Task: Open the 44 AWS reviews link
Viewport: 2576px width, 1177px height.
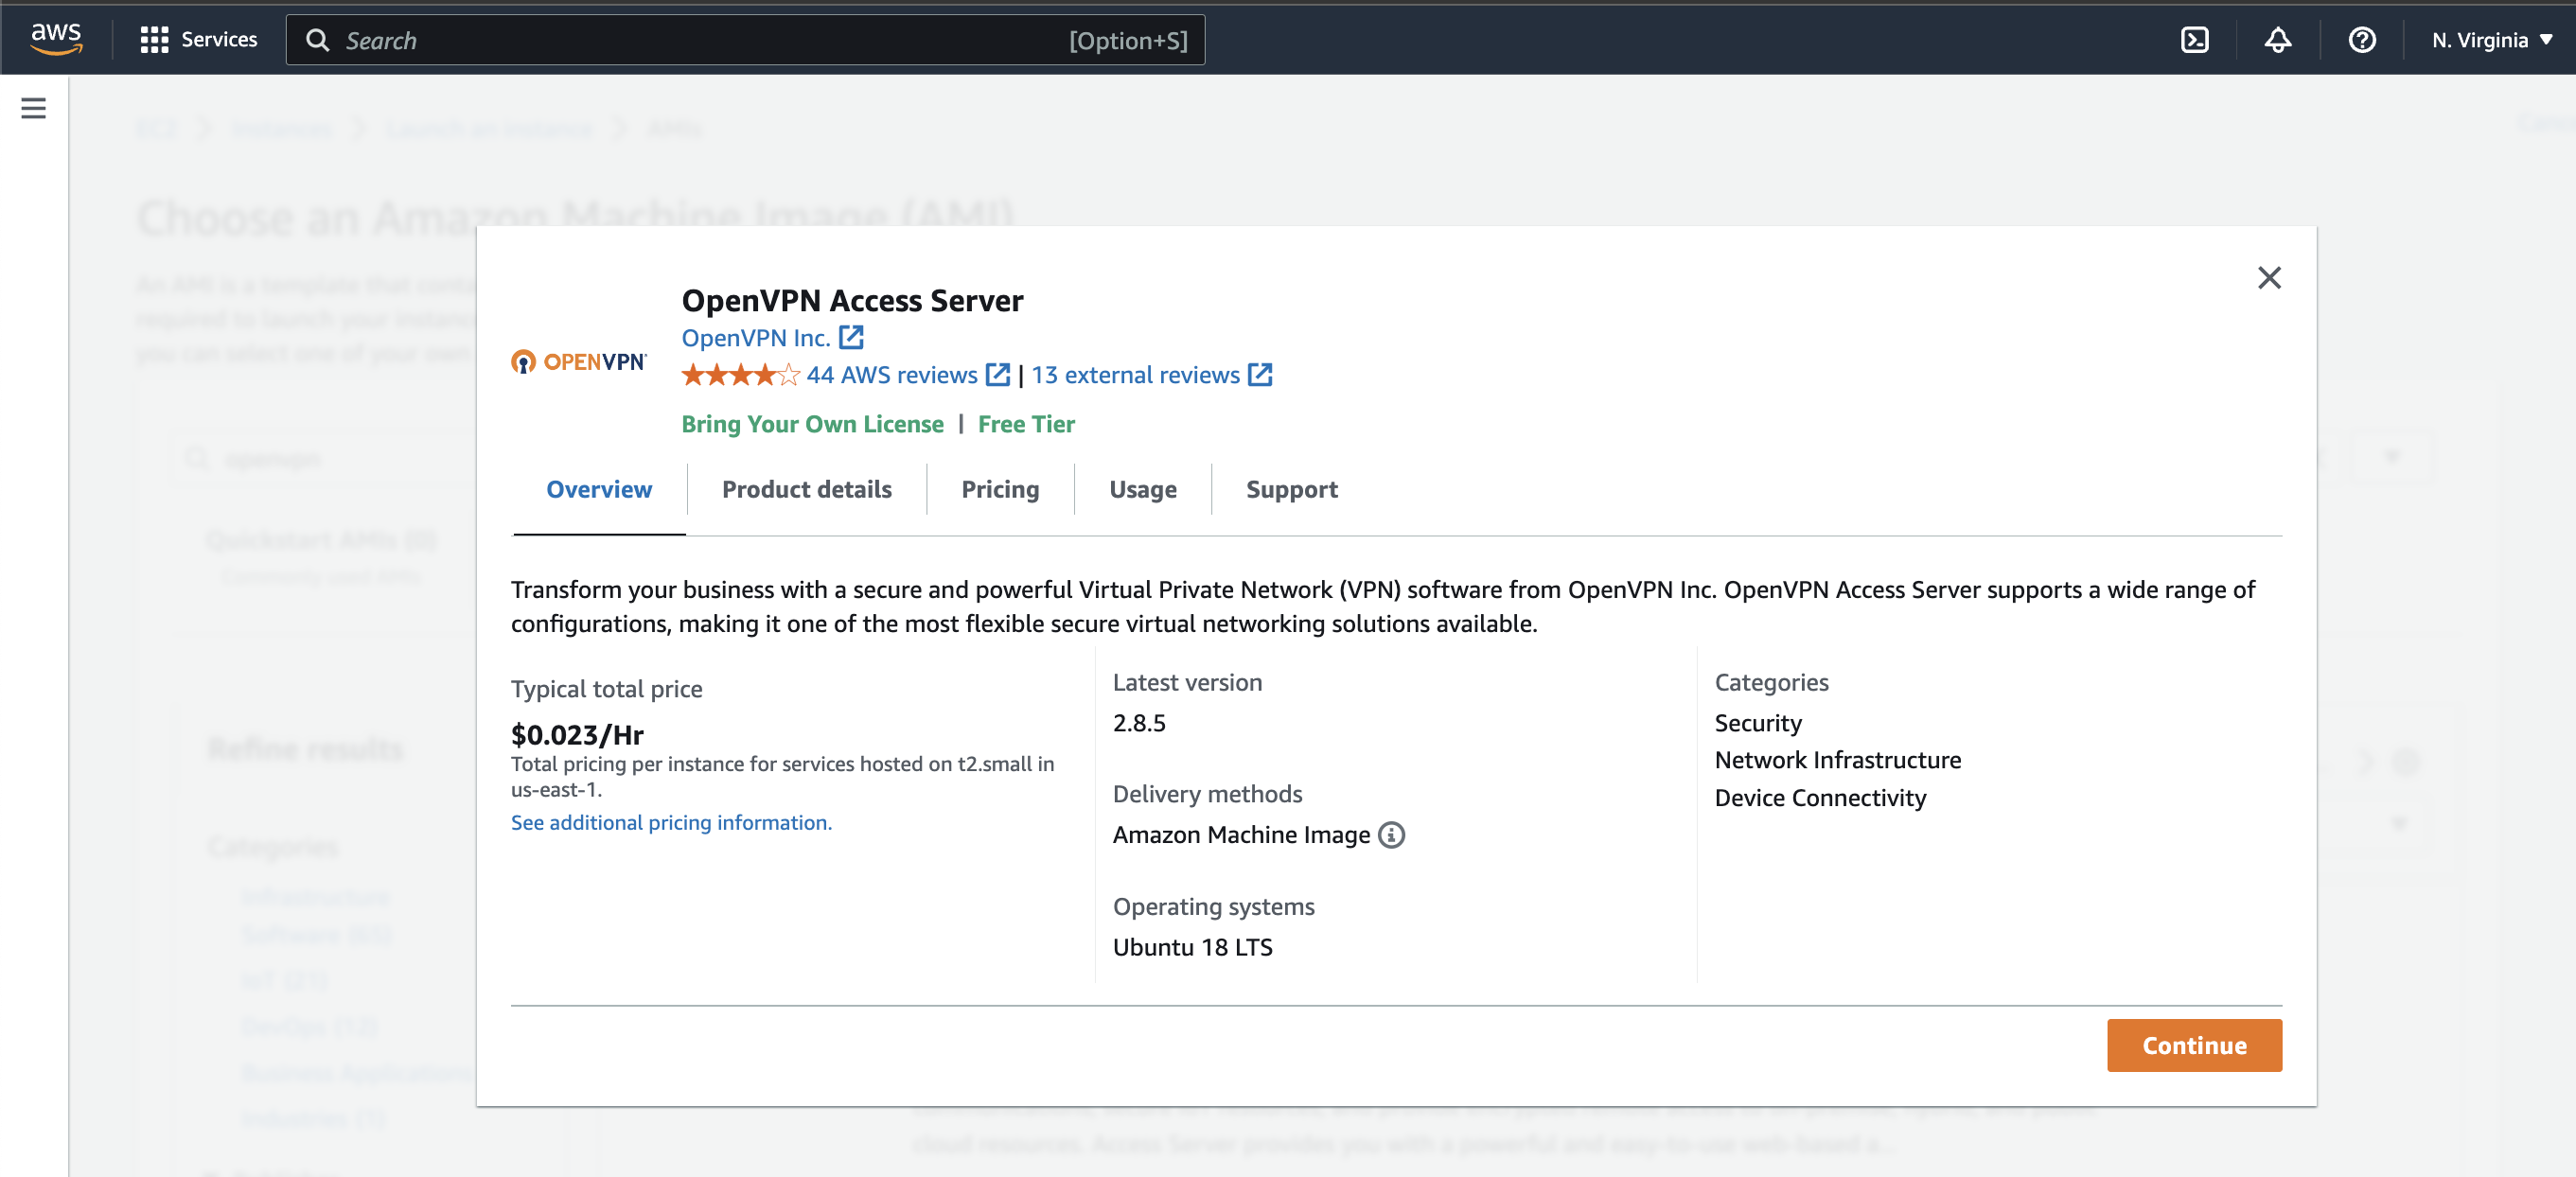Action: pyautogui.click(x=892, y=375)
